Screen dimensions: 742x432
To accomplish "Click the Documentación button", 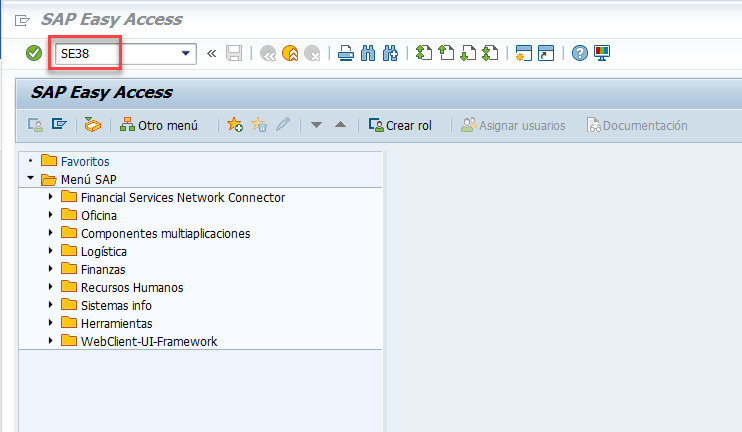I will click(637, 125).
